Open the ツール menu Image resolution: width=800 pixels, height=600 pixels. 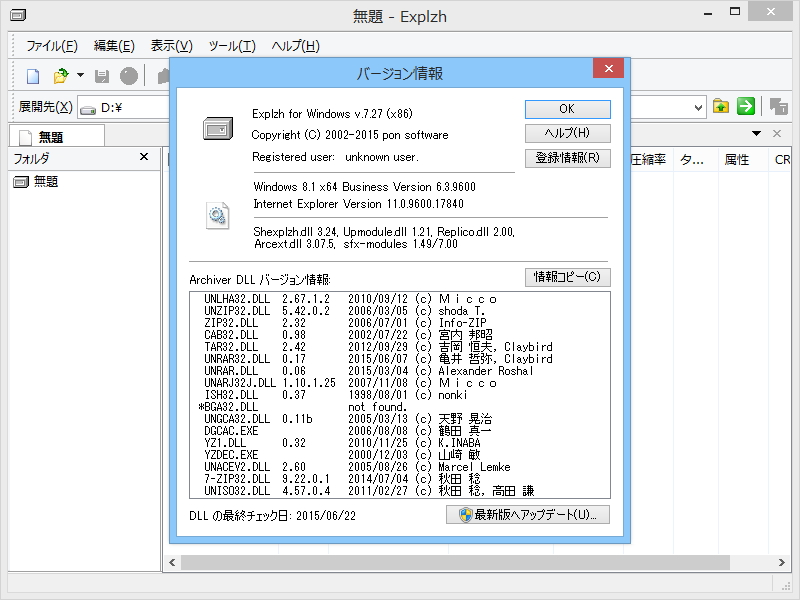[x=234, y=45]
